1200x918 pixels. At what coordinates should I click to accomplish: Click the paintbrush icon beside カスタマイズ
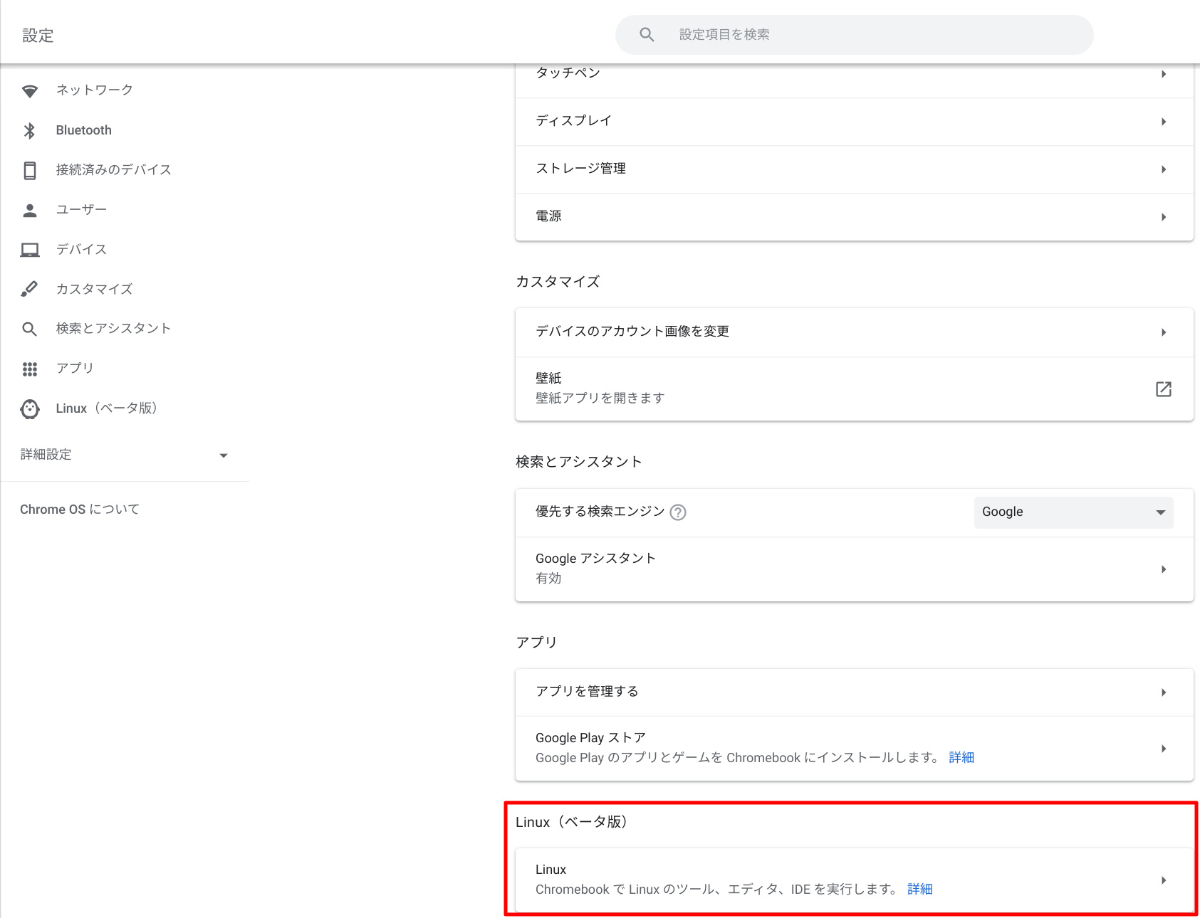tap(30, 289)
